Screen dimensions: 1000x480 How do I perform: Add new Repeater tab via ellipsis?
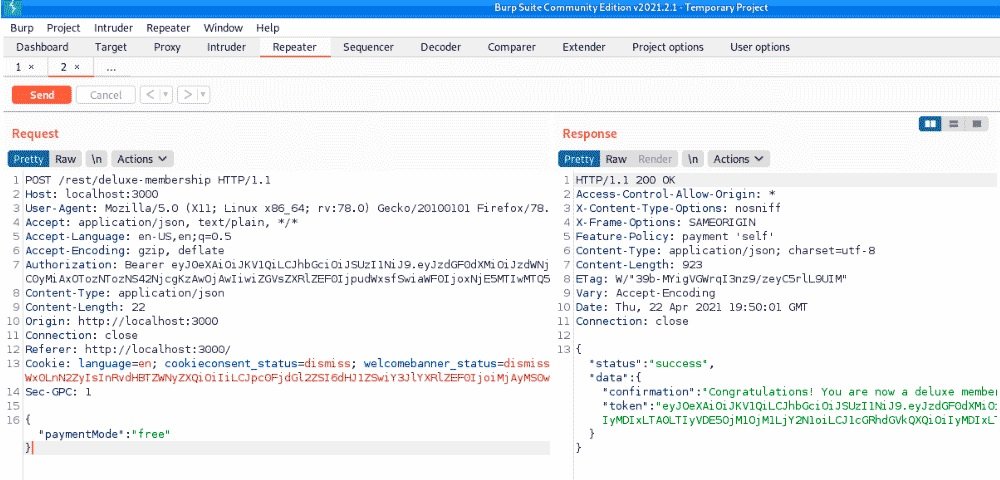111,68
